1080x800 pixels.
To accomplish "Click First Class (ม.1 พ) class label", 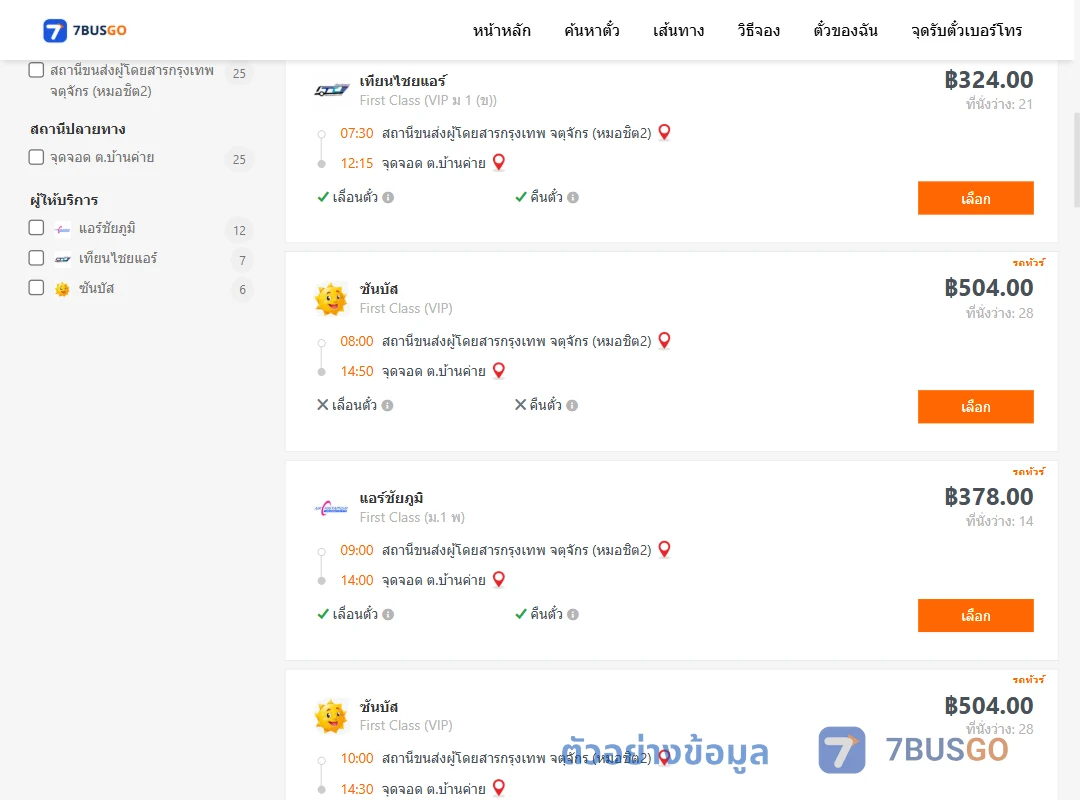I will click(x=412, y=517).
